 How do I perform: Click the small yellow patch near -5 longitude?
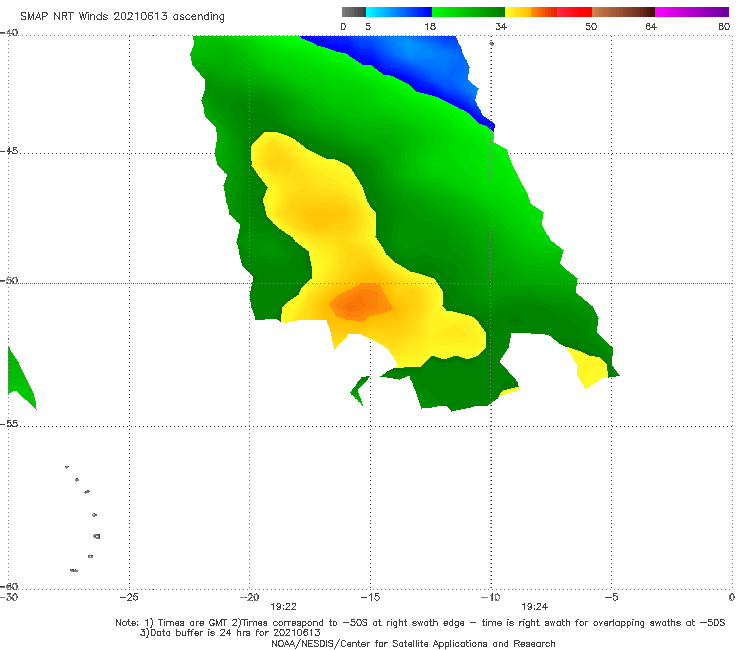pos(589,367)
